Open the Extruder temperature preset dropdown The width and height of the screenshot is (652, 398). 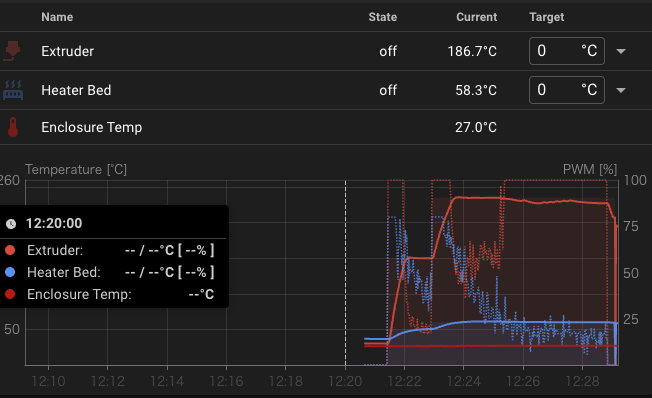pos(621,51)
